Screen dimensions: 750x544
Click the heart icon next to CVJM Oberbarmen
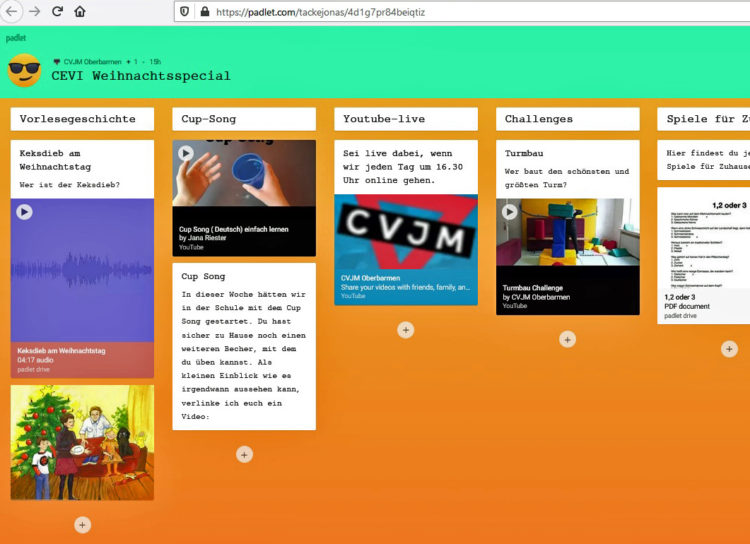click(x=57, y=62)
